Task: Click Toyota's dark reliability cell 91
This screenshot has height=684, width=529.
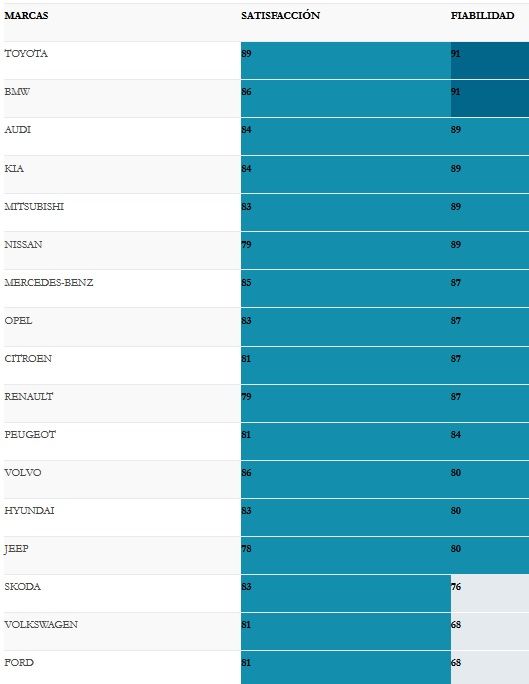Action: (490, 61)
